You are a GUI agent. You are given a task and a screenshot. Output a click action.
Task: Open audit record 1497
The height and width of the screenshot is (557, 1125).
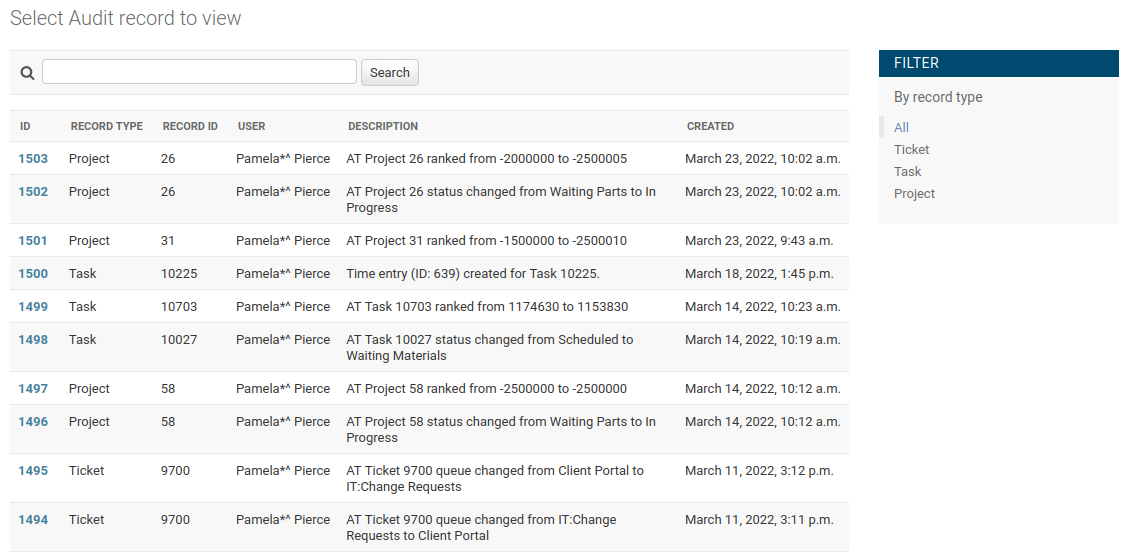pos(33,388)
